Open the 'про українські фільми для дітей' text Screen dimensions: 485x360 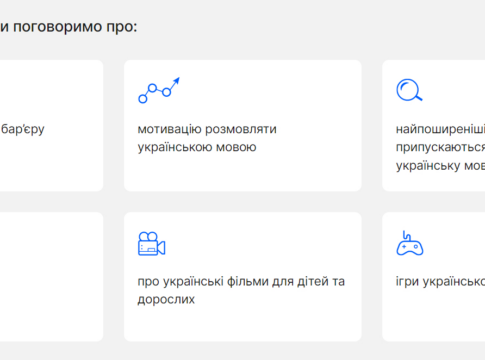pyautogui.click(x=241, y=281)
